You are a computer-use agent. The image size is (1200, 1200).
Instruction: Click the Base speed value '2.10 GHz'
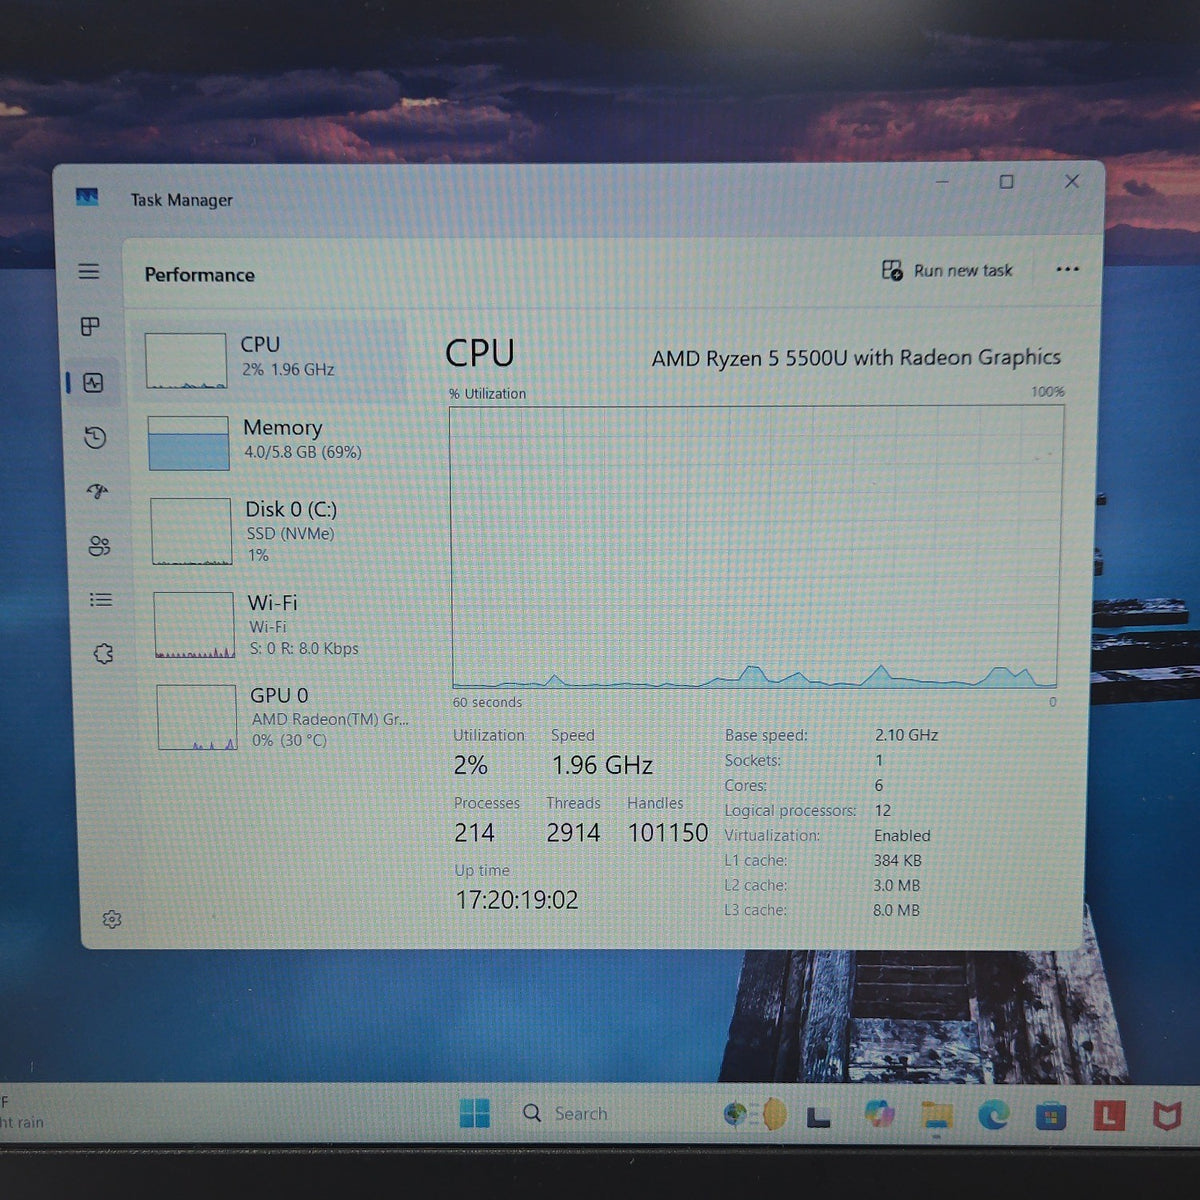(x=906, y=735)
